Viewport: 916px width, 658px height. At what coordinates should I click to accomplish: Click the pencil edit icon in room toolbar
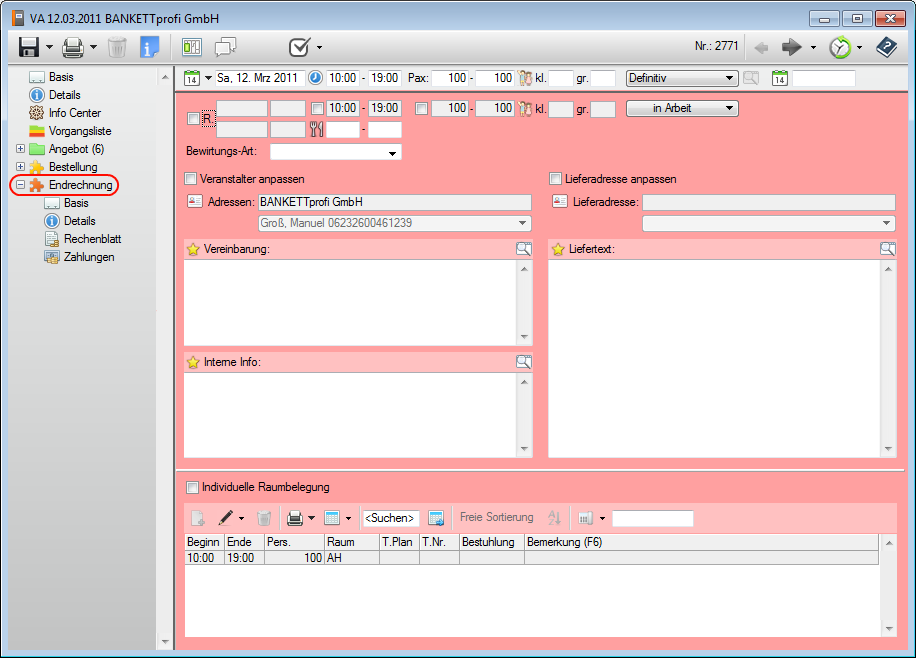coord(226,518)
